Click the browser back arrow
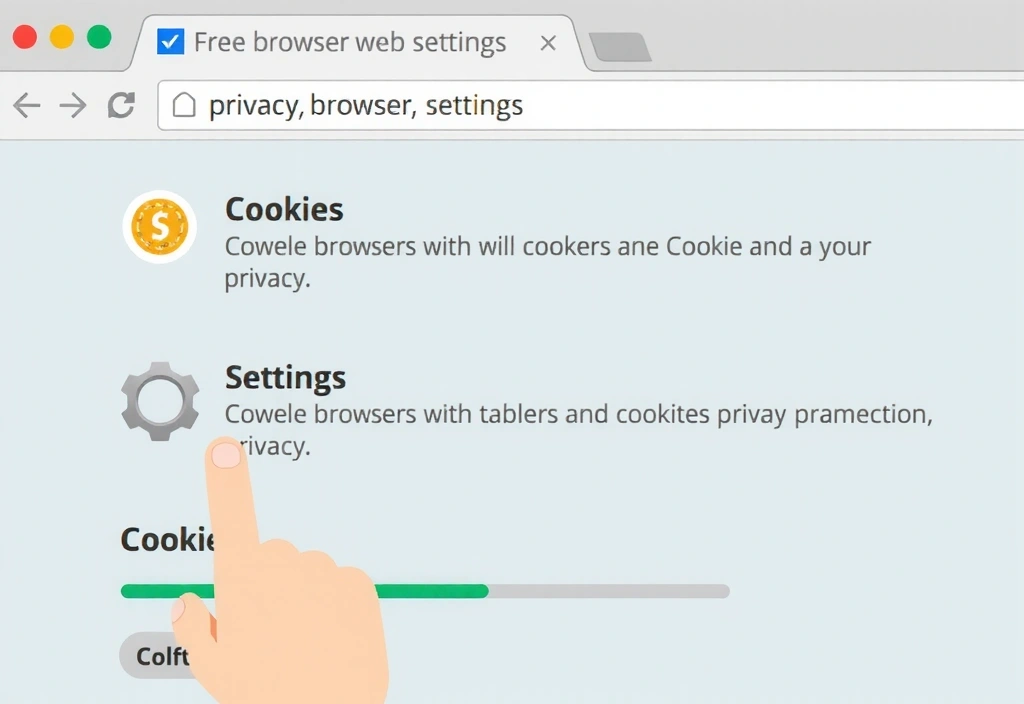 (x=27, y=105)
